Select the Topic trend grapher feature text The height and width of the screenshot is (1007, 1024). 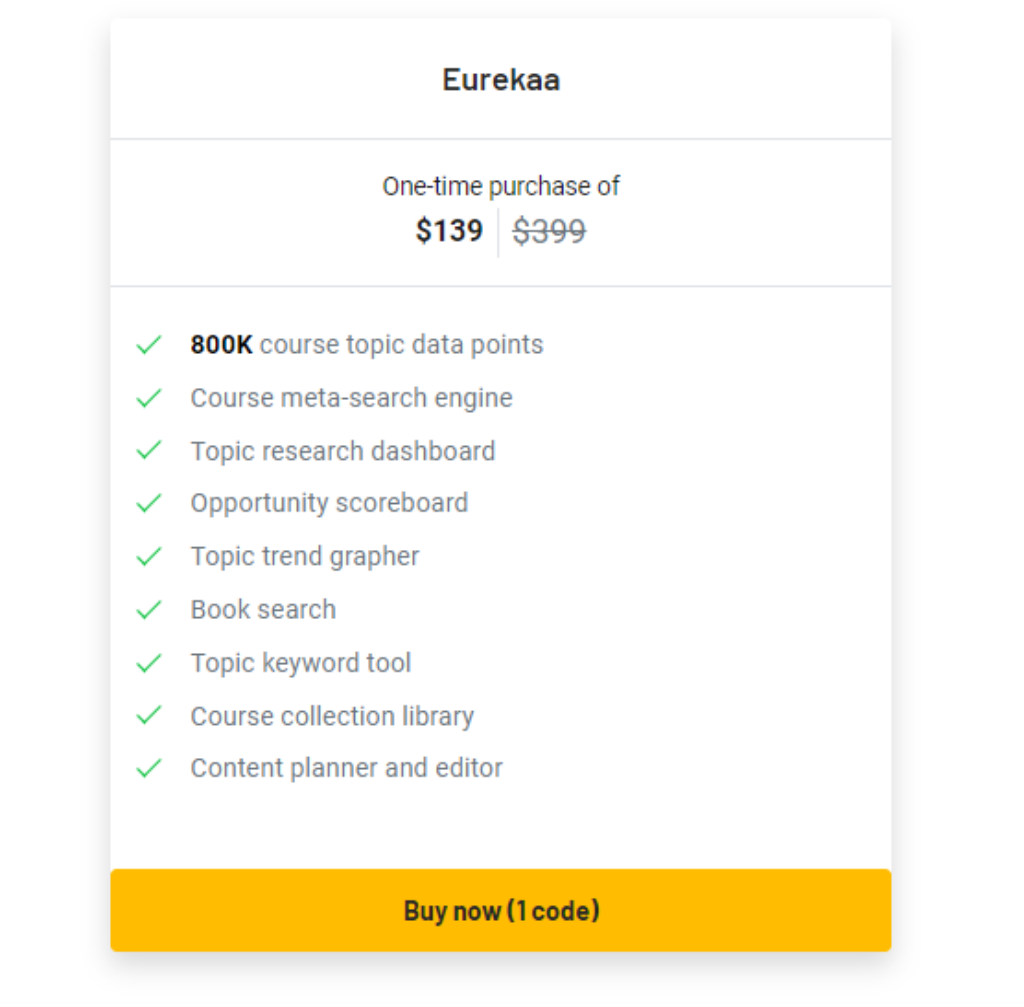305,557
